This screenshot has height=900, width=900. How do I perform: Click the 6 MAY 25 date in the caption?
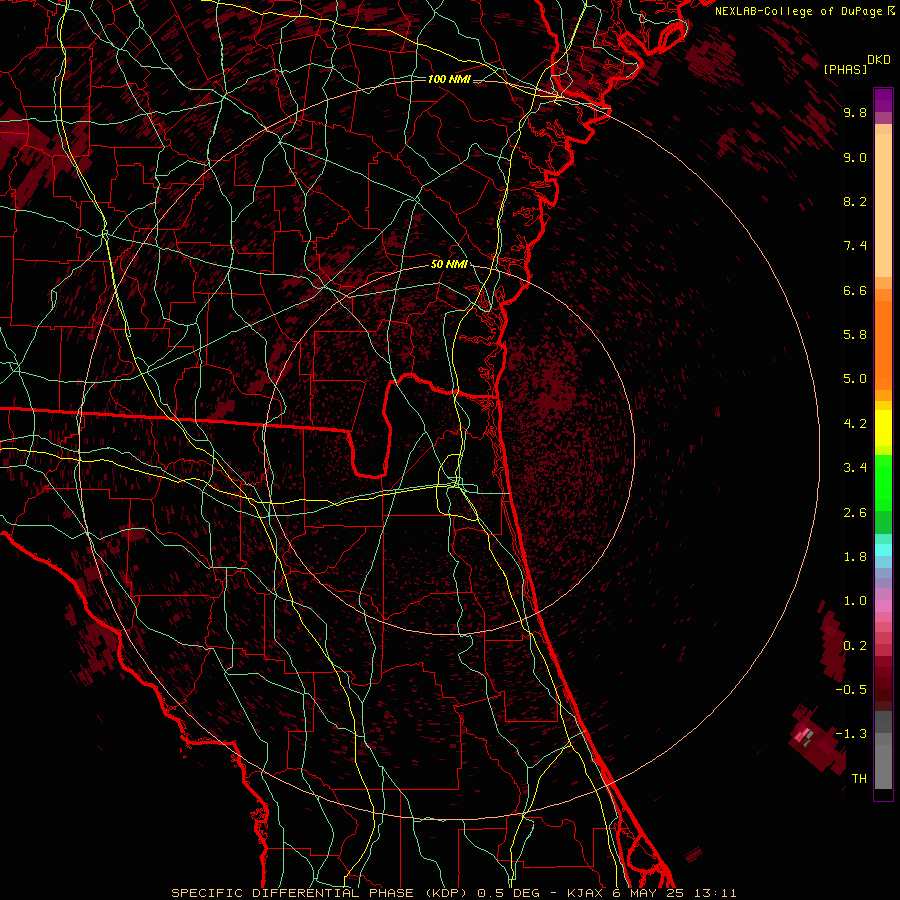point(649,893)
